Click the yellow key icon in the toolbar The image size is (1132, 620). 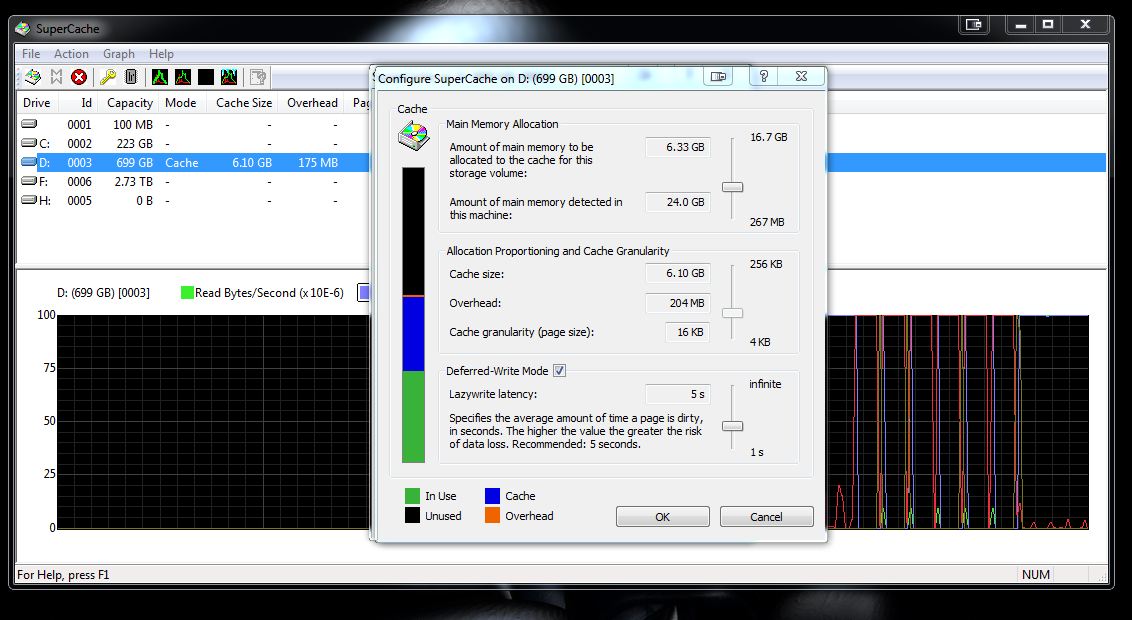(108, 77)
